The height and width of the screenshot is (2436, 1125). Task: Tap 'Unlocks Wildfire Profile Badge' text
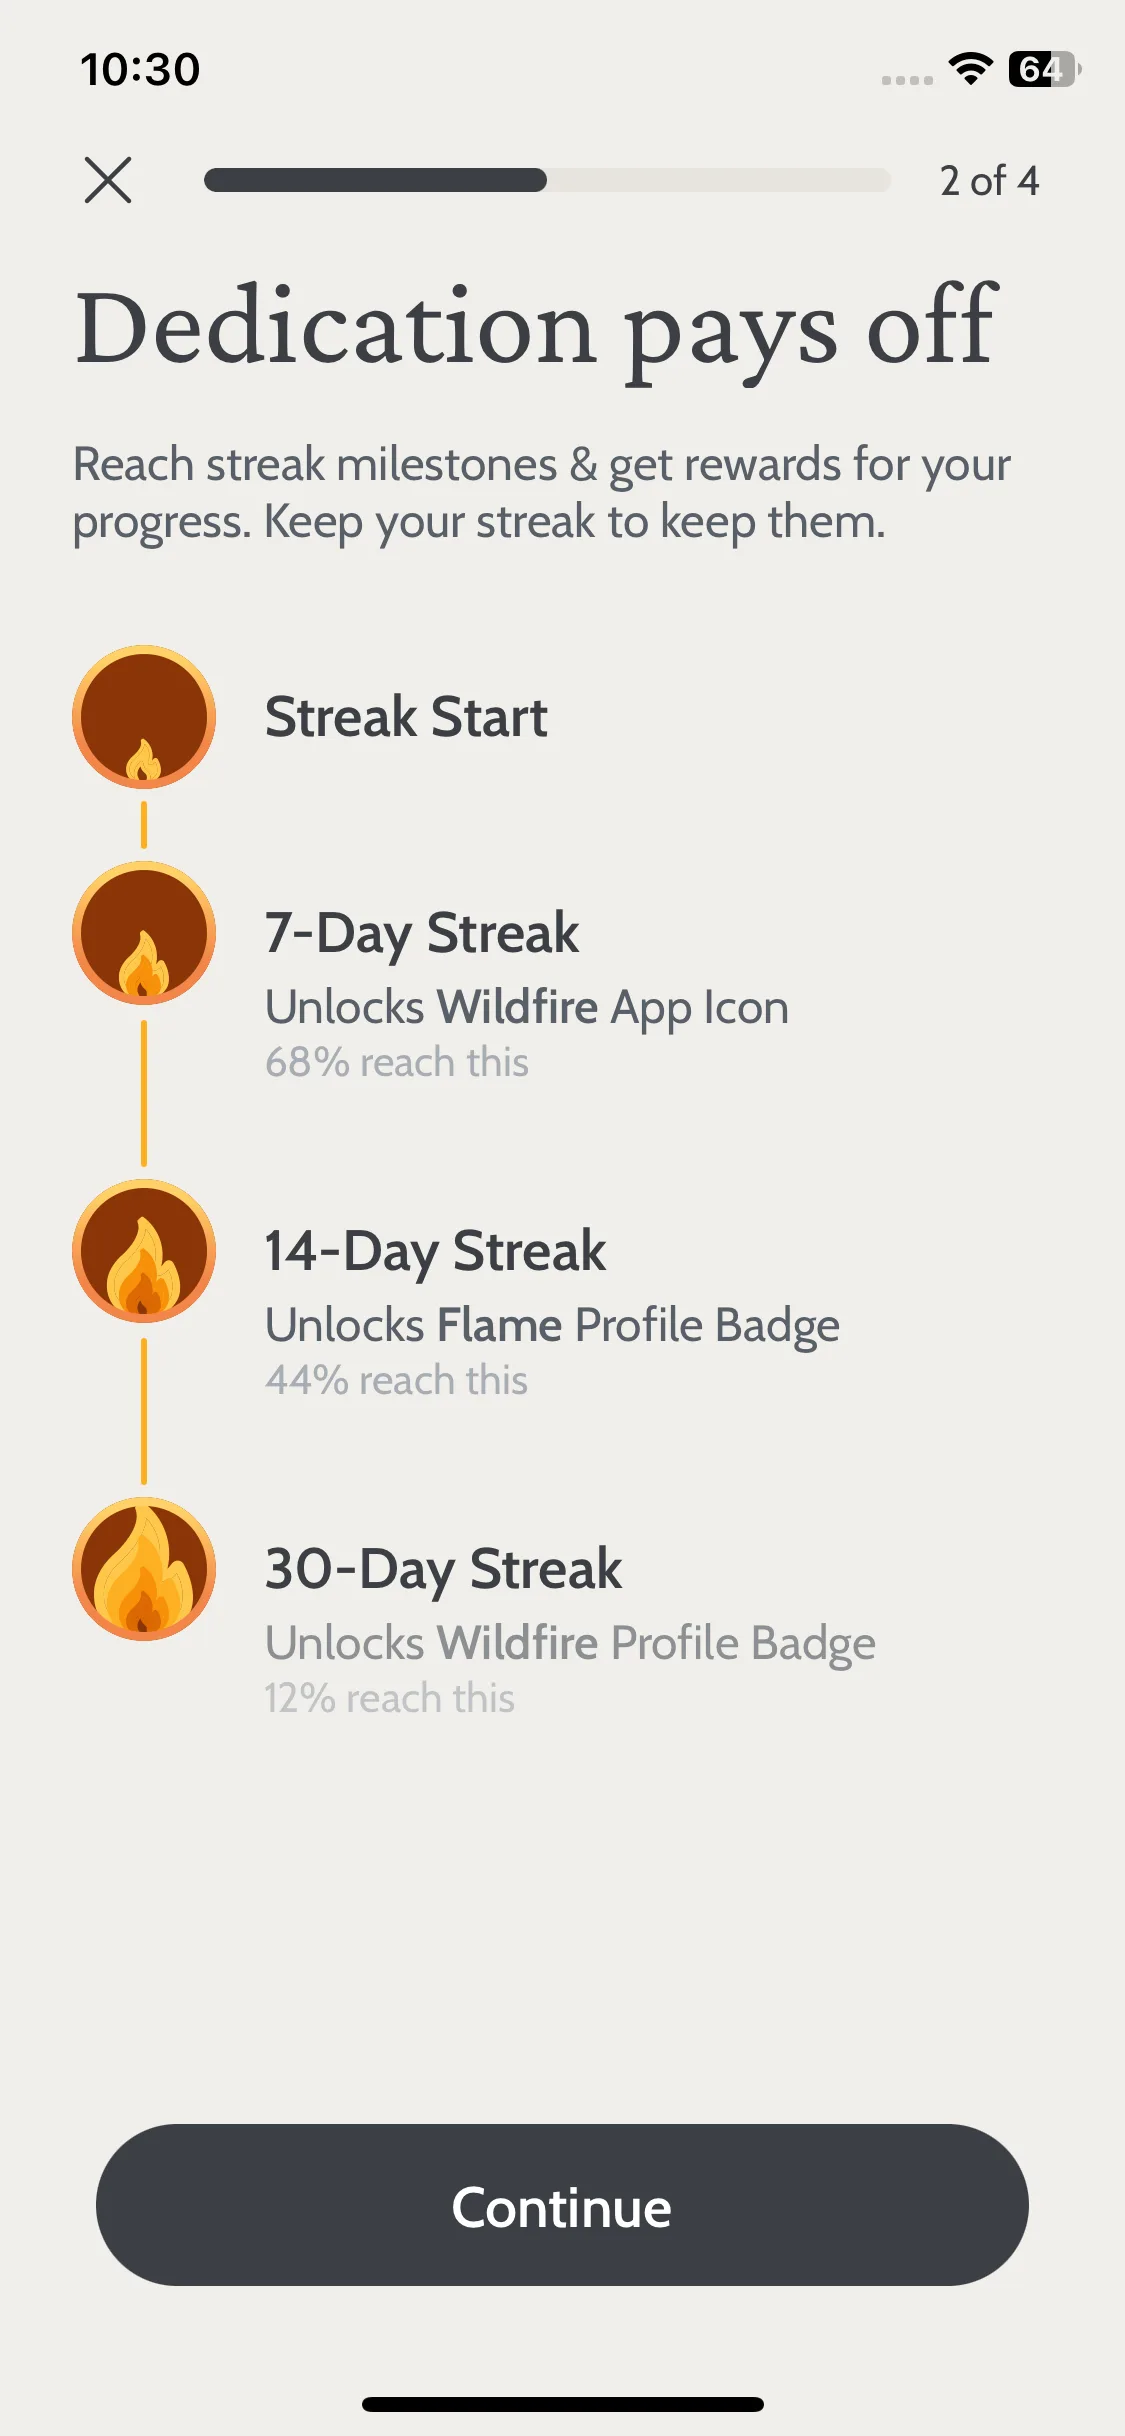[570, 1644]
